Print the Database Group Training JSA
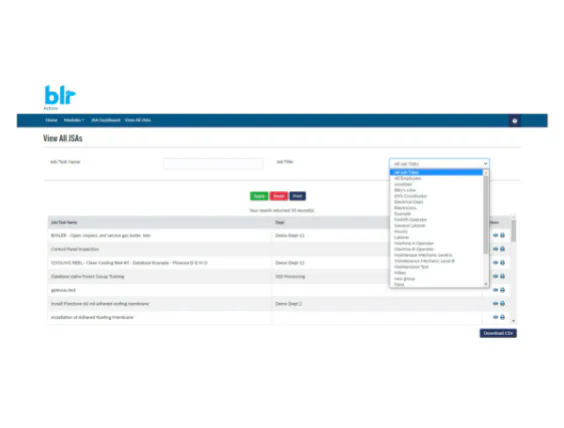This screenshot has height=428, width=564. click(502, 276)
